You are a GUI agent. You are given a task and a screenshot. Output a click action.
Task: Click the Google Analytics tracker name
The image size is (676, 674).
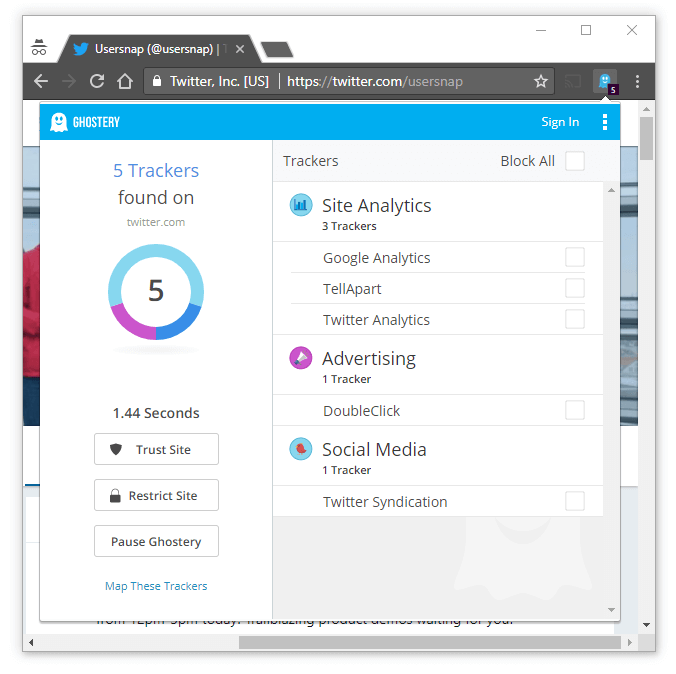click(x=377, y=258)
